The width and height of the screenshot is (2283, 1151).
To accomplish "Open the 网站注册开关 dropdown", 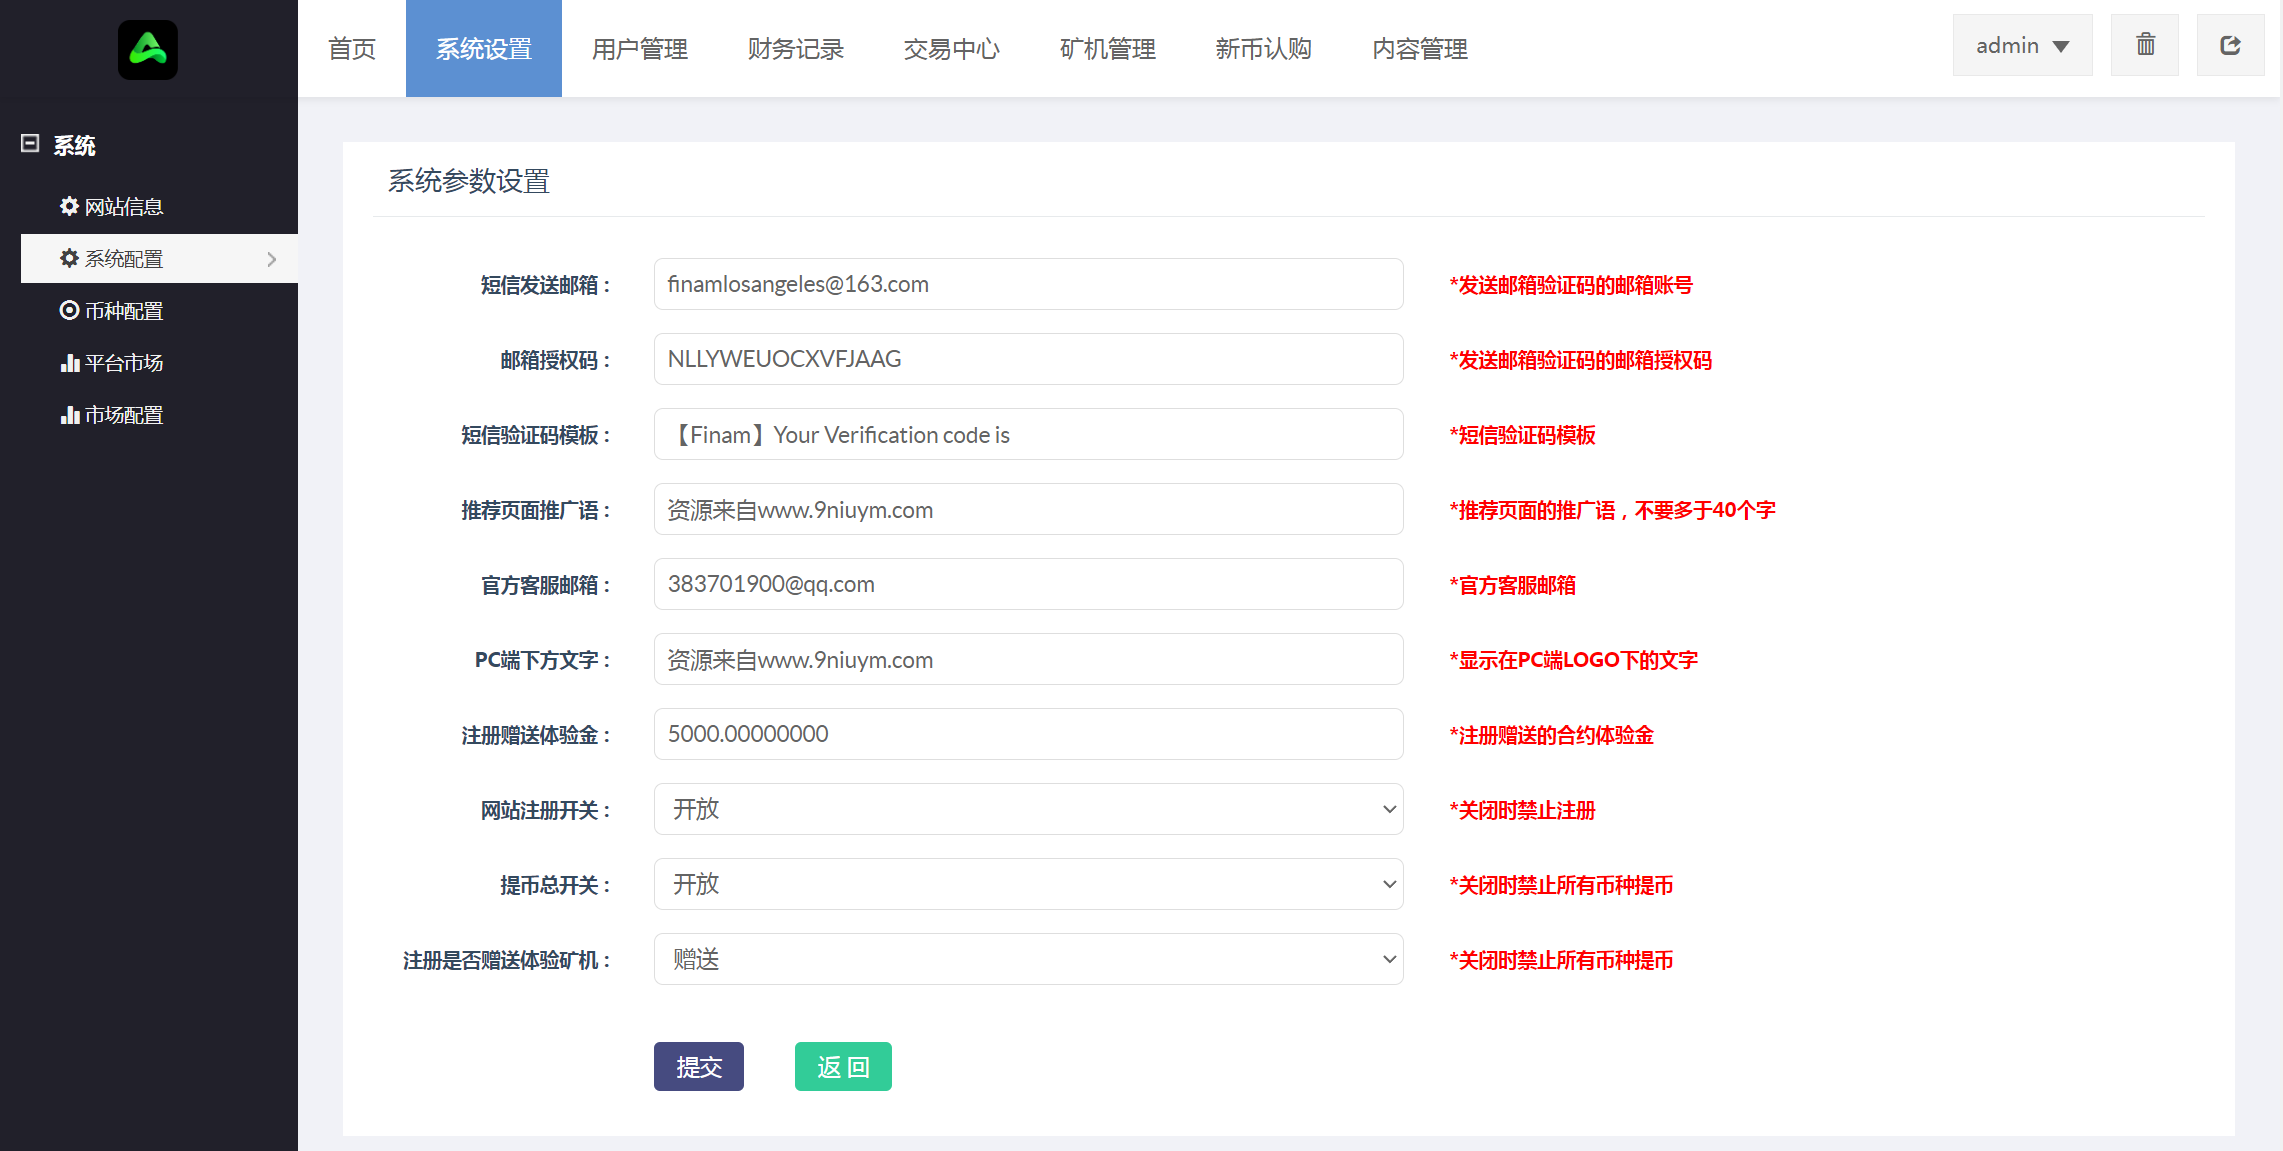I will click(1028, 809).
